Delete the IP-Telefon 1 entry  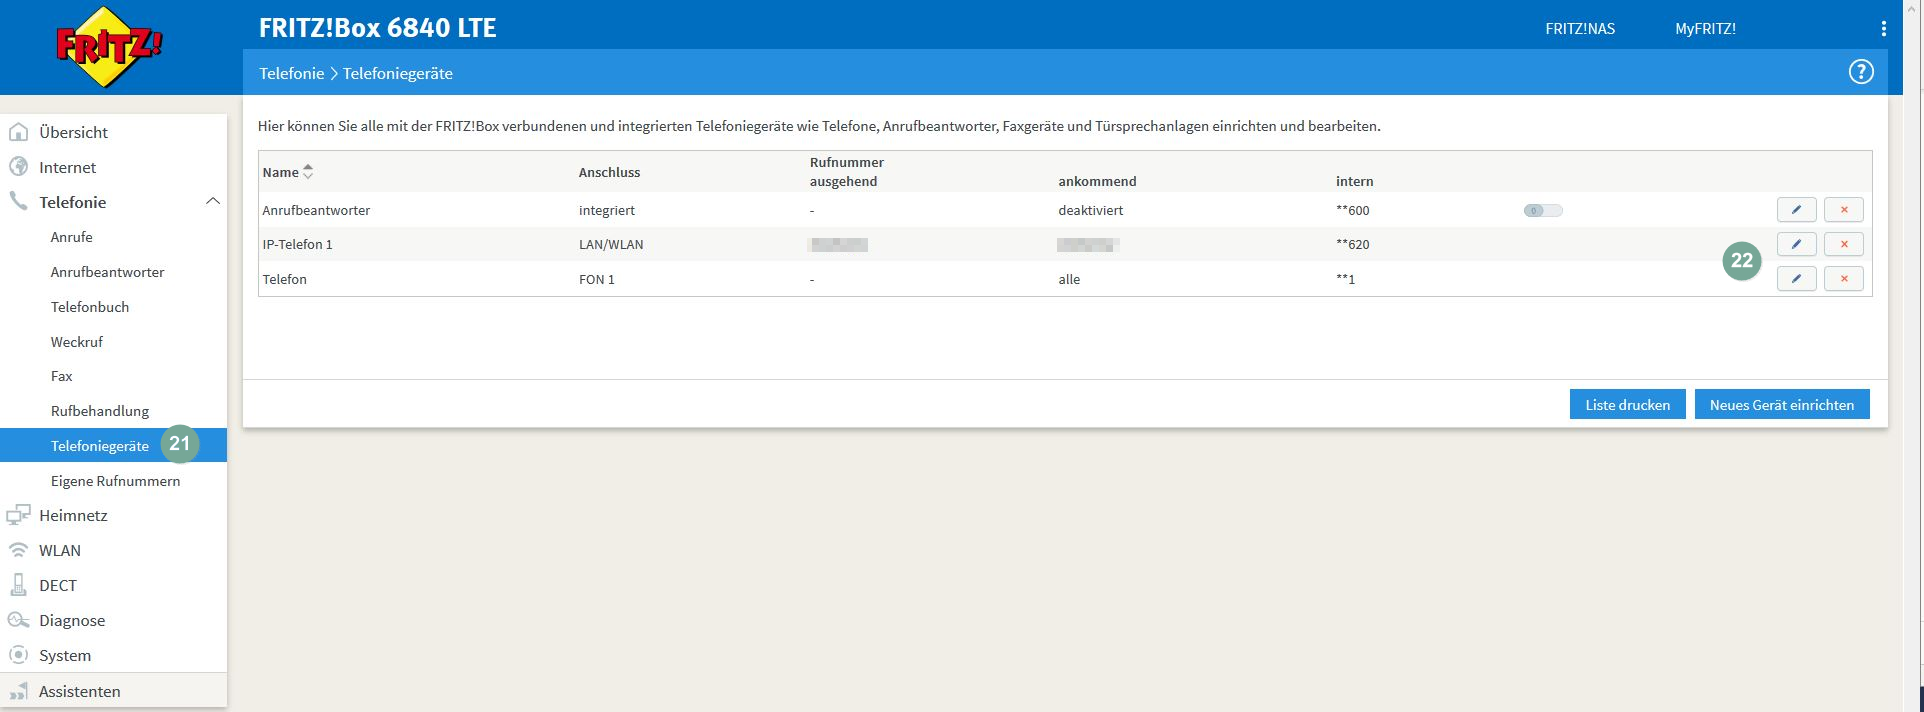coord(1843,244)
